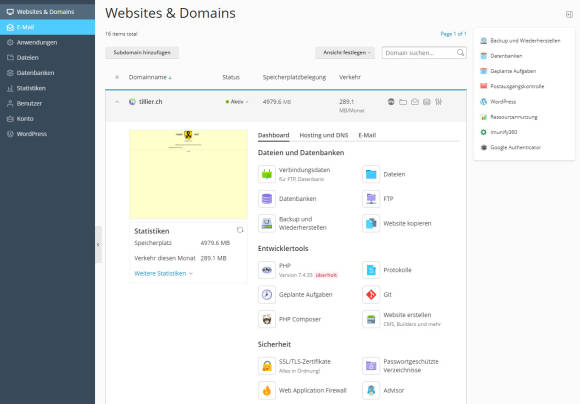The image size is (580, 404).
Task: Open the Git developer tool icon
Action: 371,295
